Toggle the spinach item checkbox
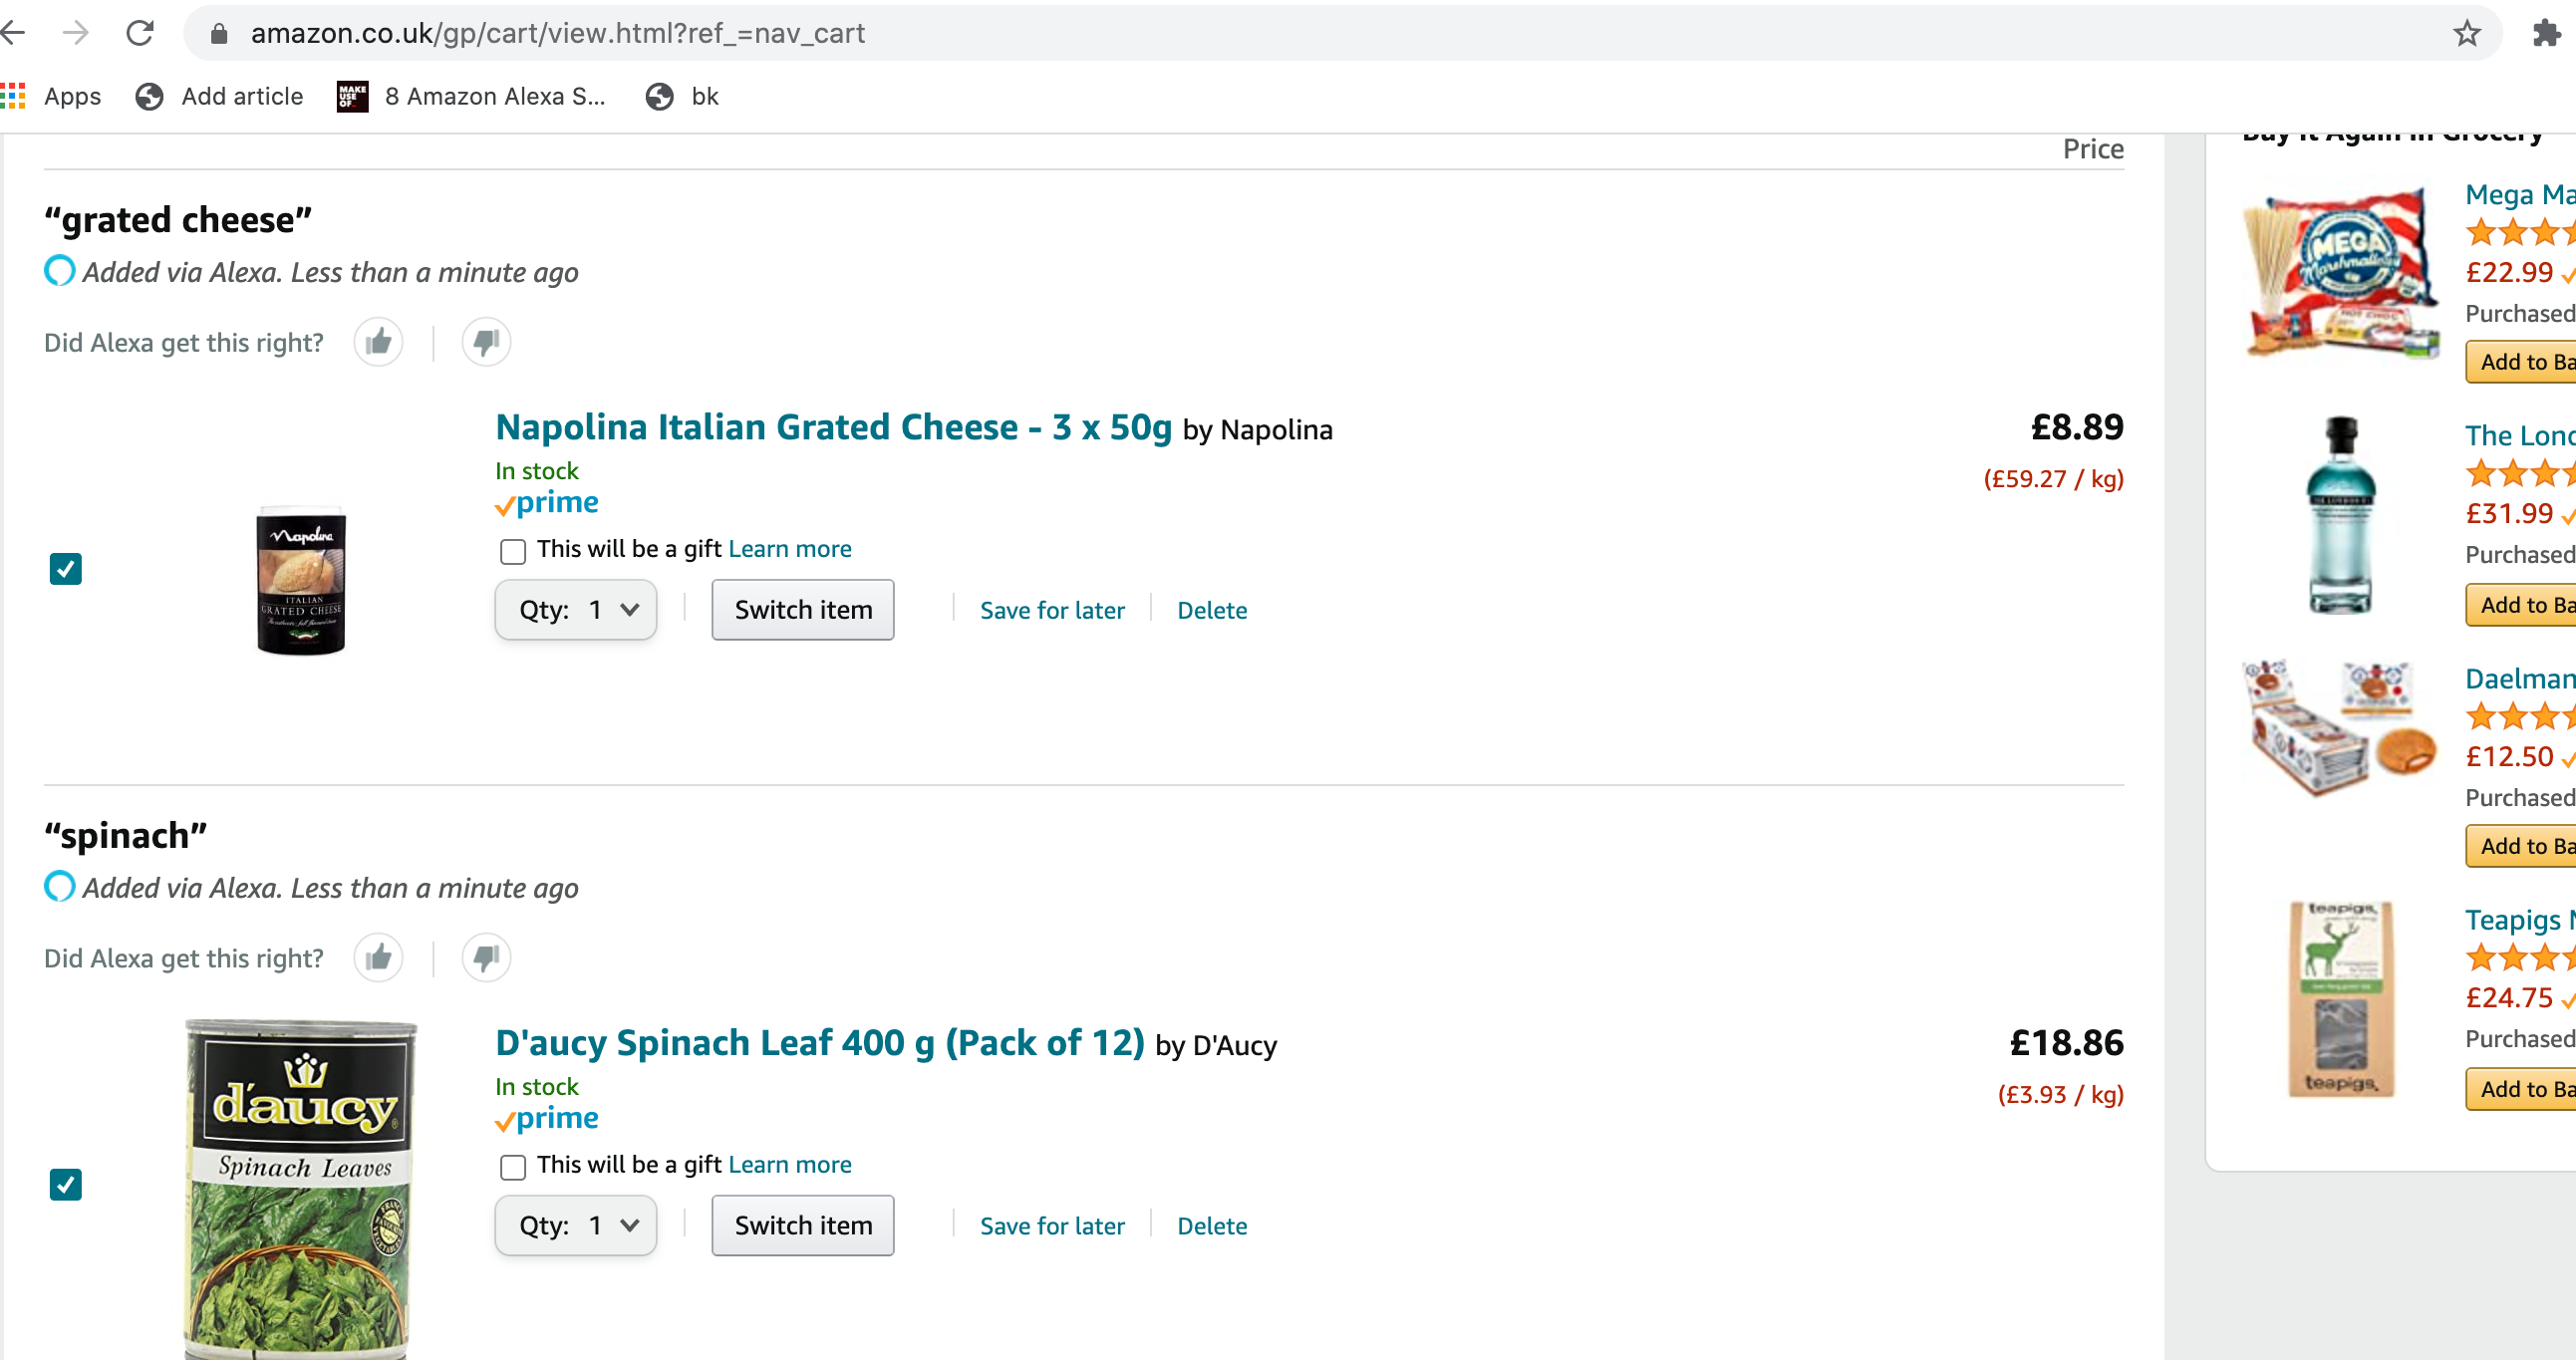 tap(65, 1185)
